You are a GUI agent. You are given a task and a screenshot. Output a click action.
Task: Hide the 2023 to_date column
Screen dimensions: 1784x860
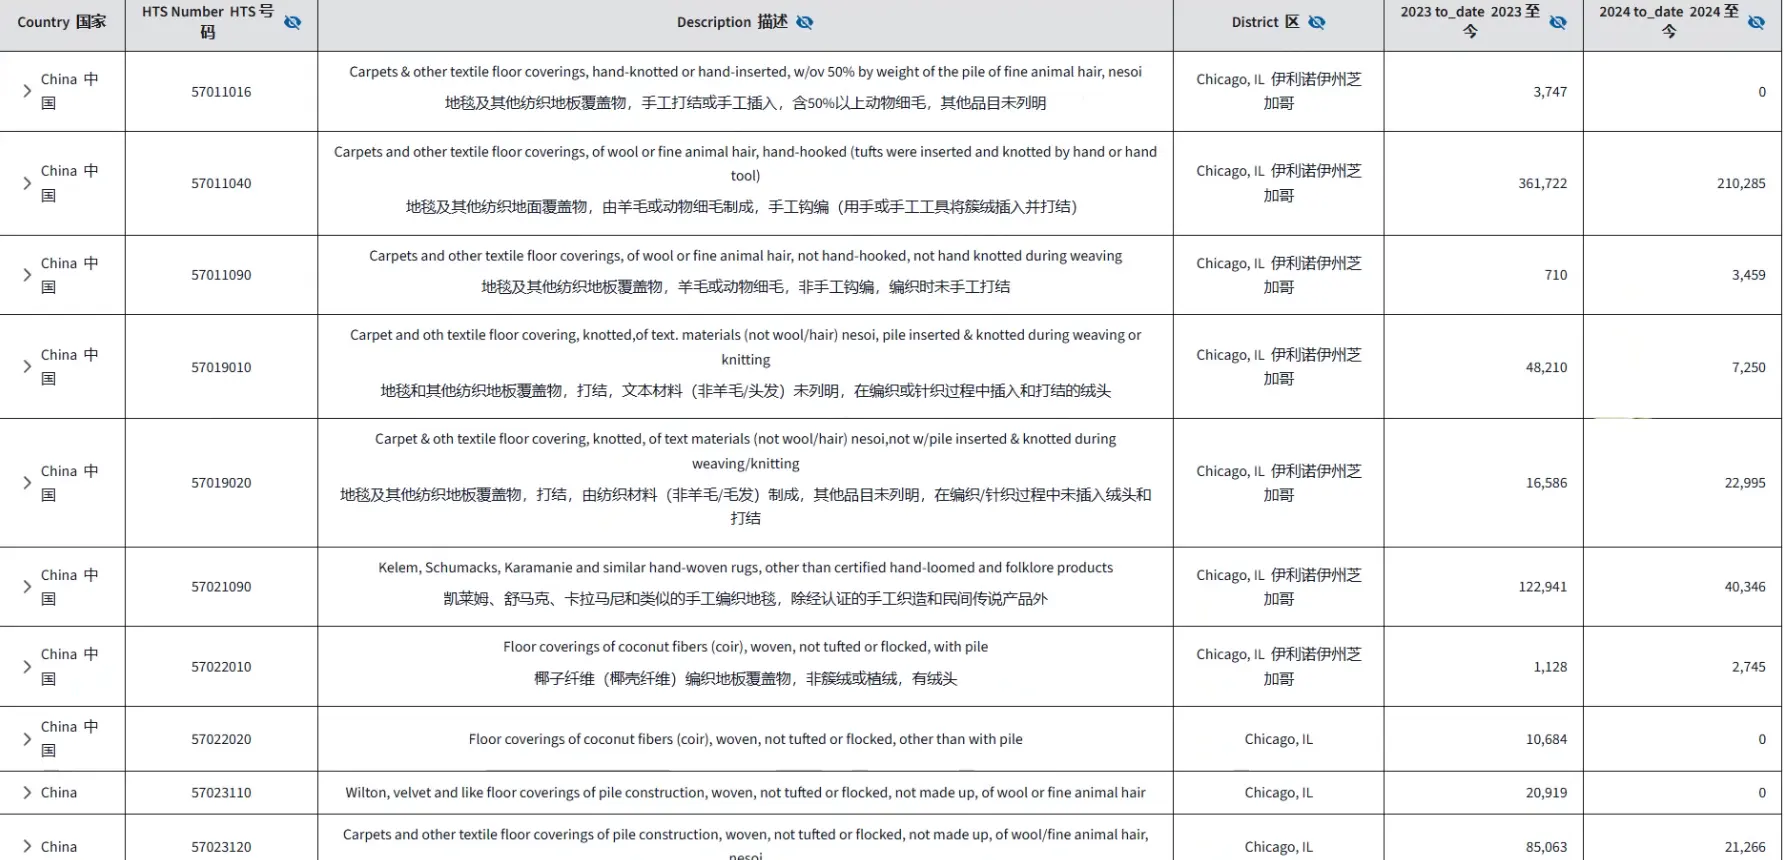[x=1558, y=22]
